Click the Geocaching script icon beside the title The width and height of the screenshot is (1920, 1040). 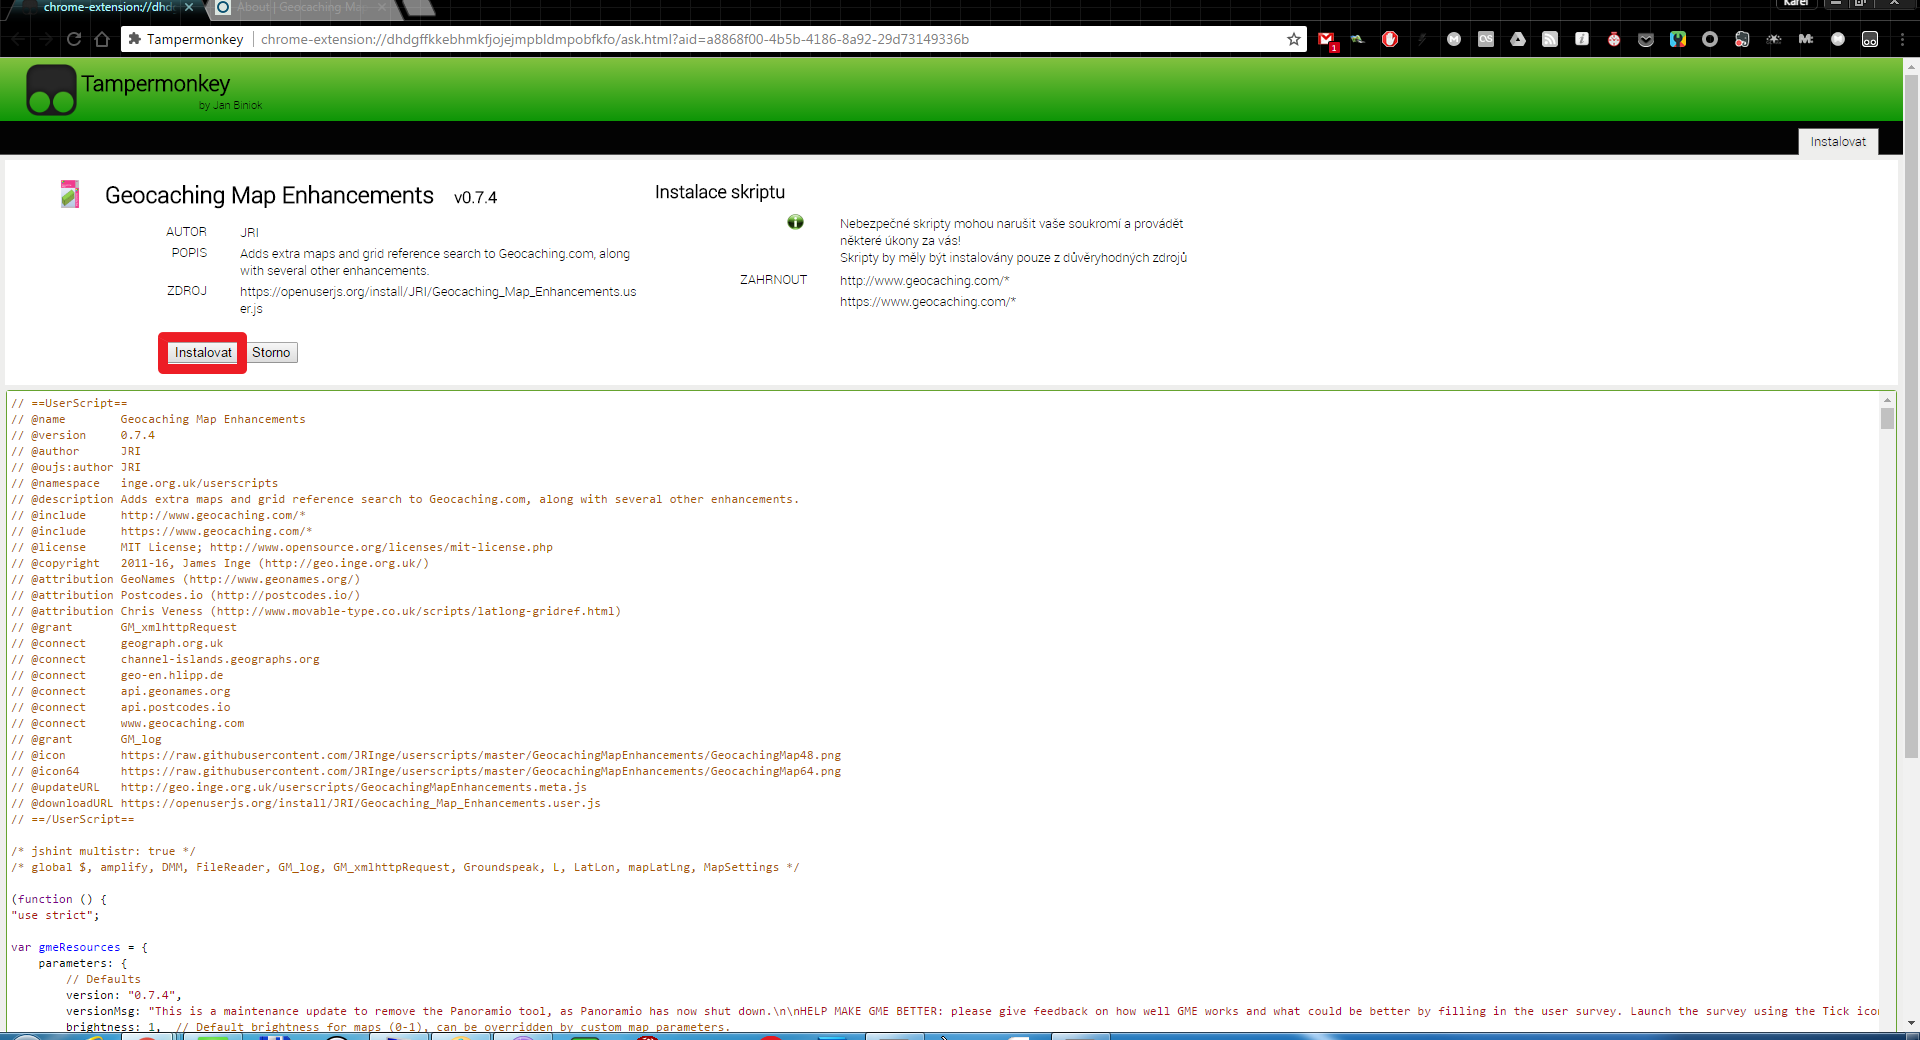pyautogui.click(x=70, y=193)
